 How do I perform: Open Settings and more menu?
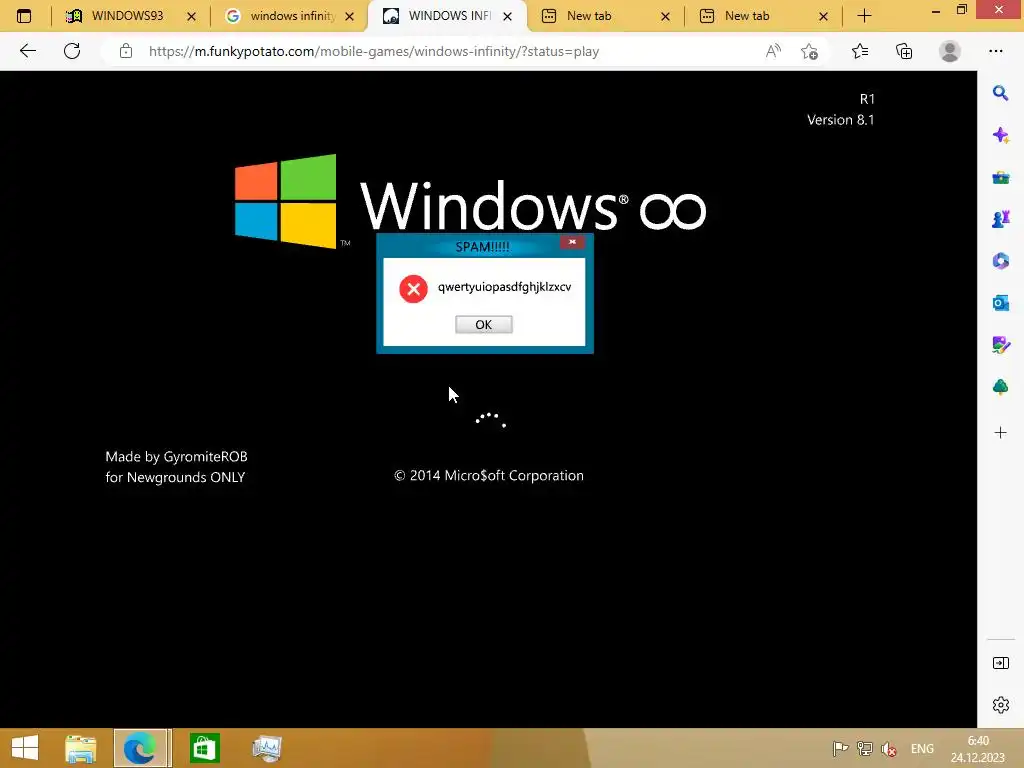[995, 51]
